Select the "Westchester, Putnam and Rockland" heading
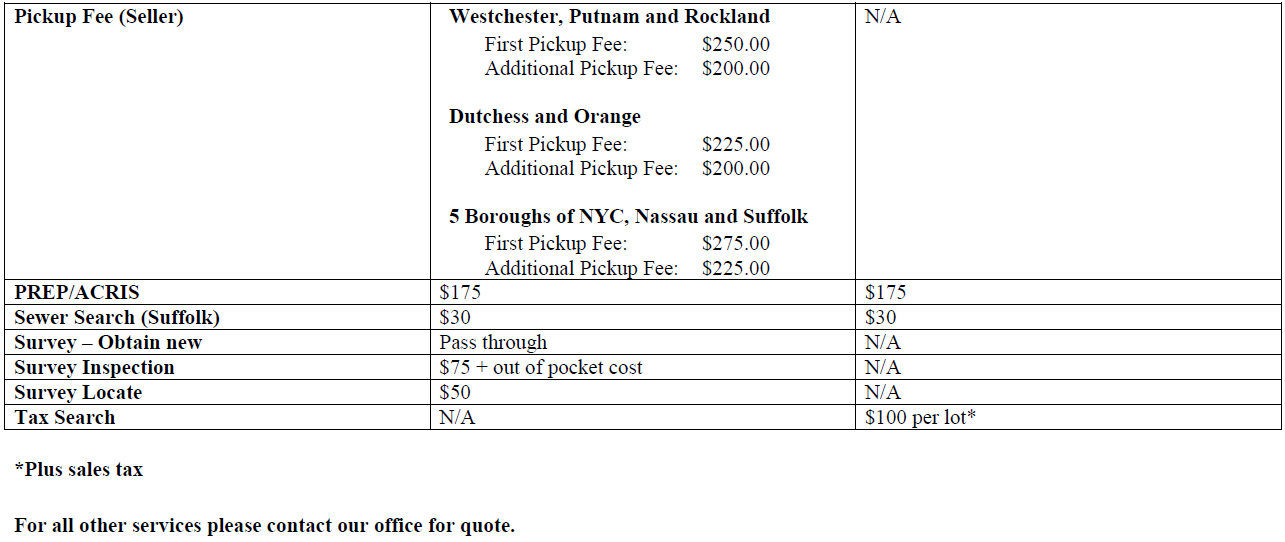 pos(609,17)
